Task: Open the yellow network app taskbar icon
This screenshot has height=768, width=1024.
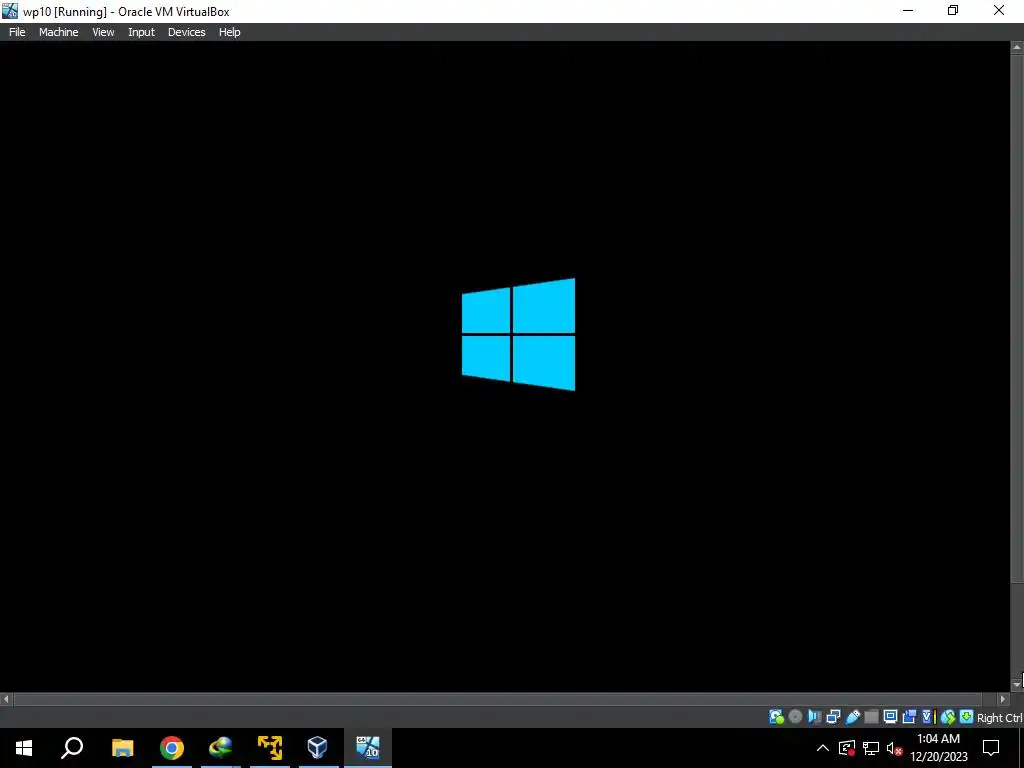Action: click(x=270, y=748)
